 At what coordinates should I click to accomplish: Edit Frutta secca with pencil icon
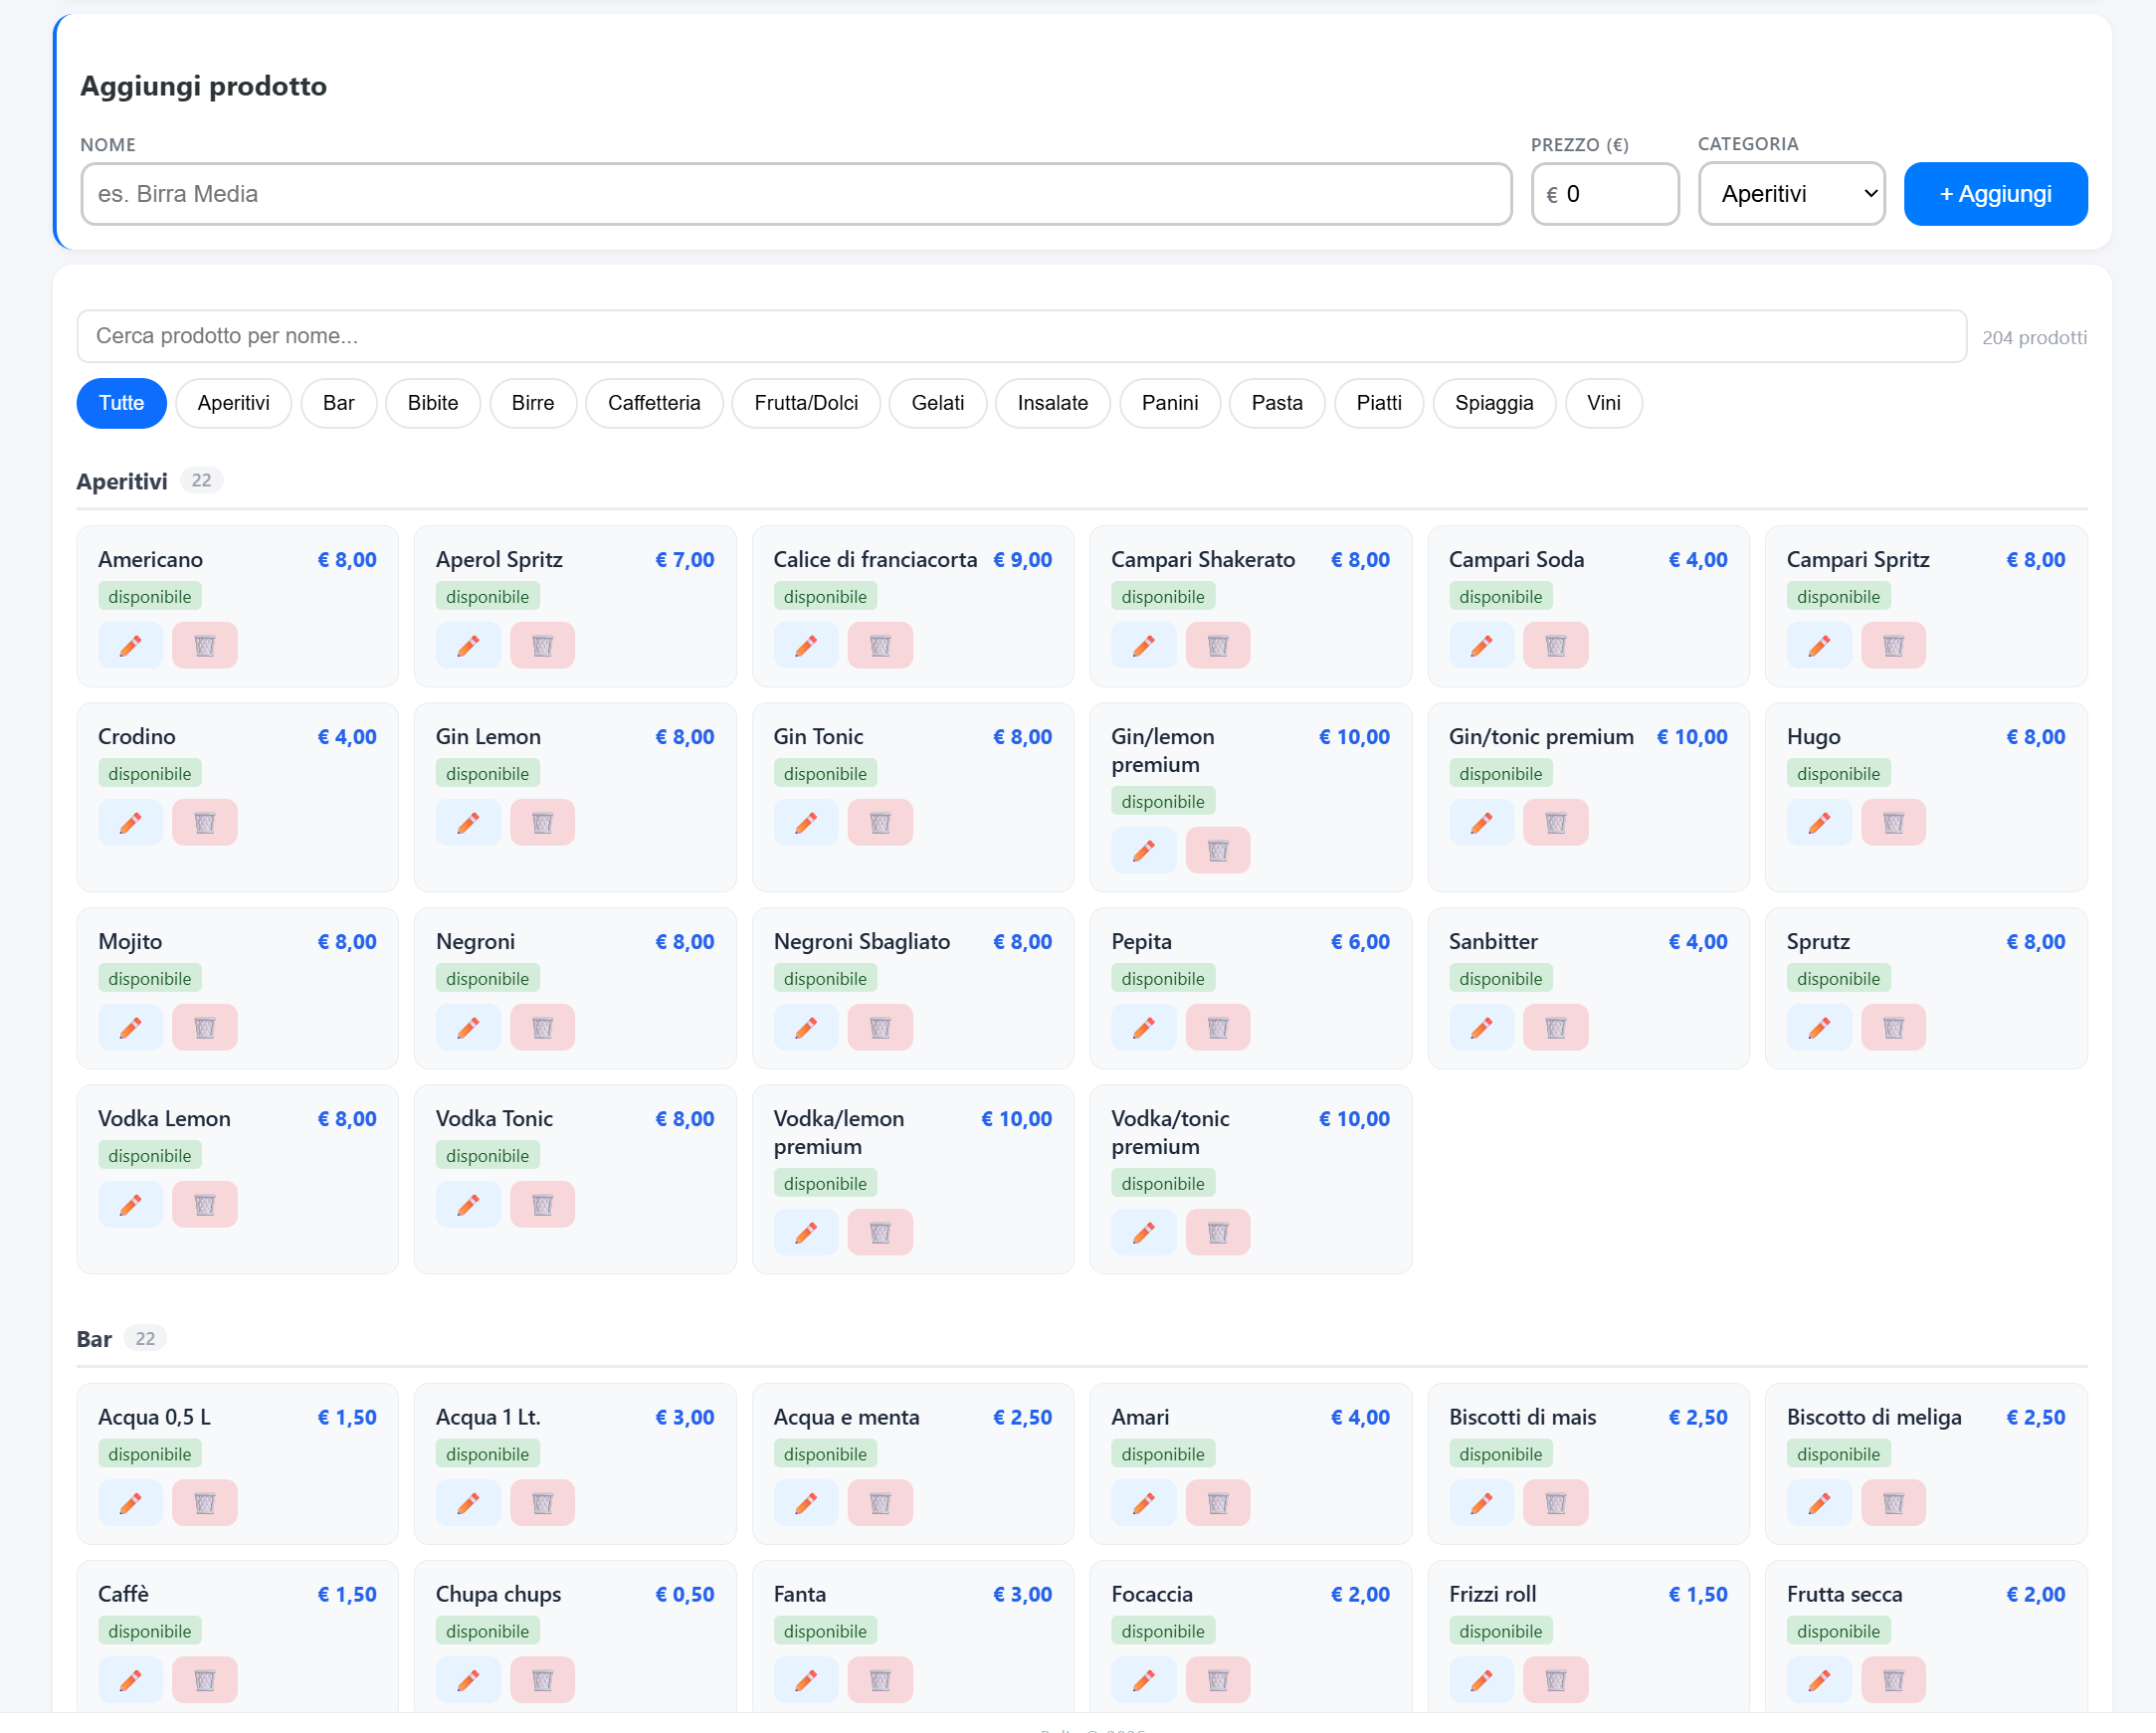[x=1819, y=1679]
